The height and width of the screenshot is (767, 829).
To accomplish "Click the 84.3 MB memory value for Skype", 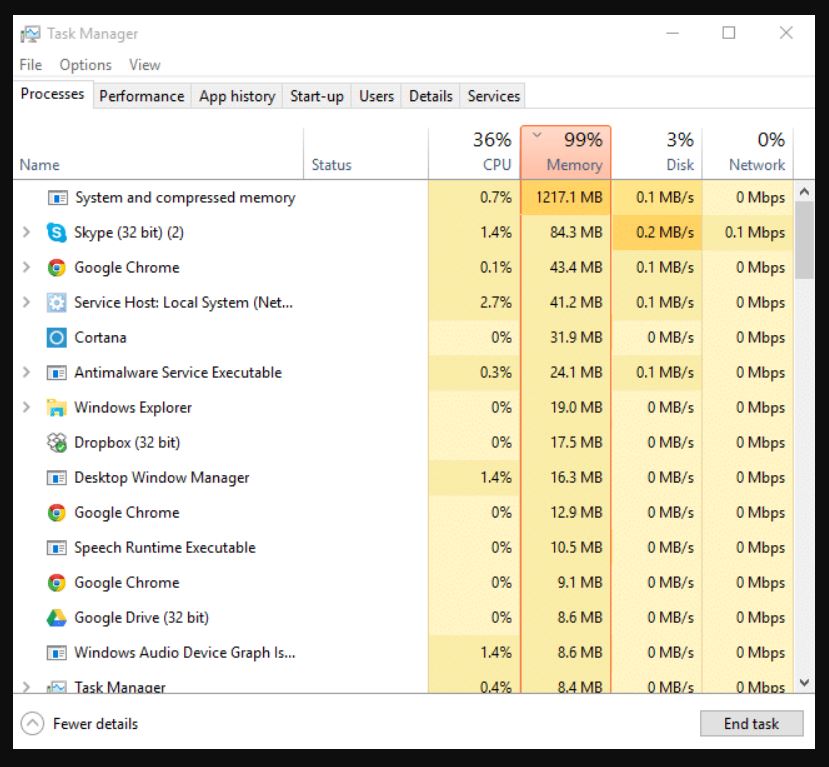I will [576, 233].
